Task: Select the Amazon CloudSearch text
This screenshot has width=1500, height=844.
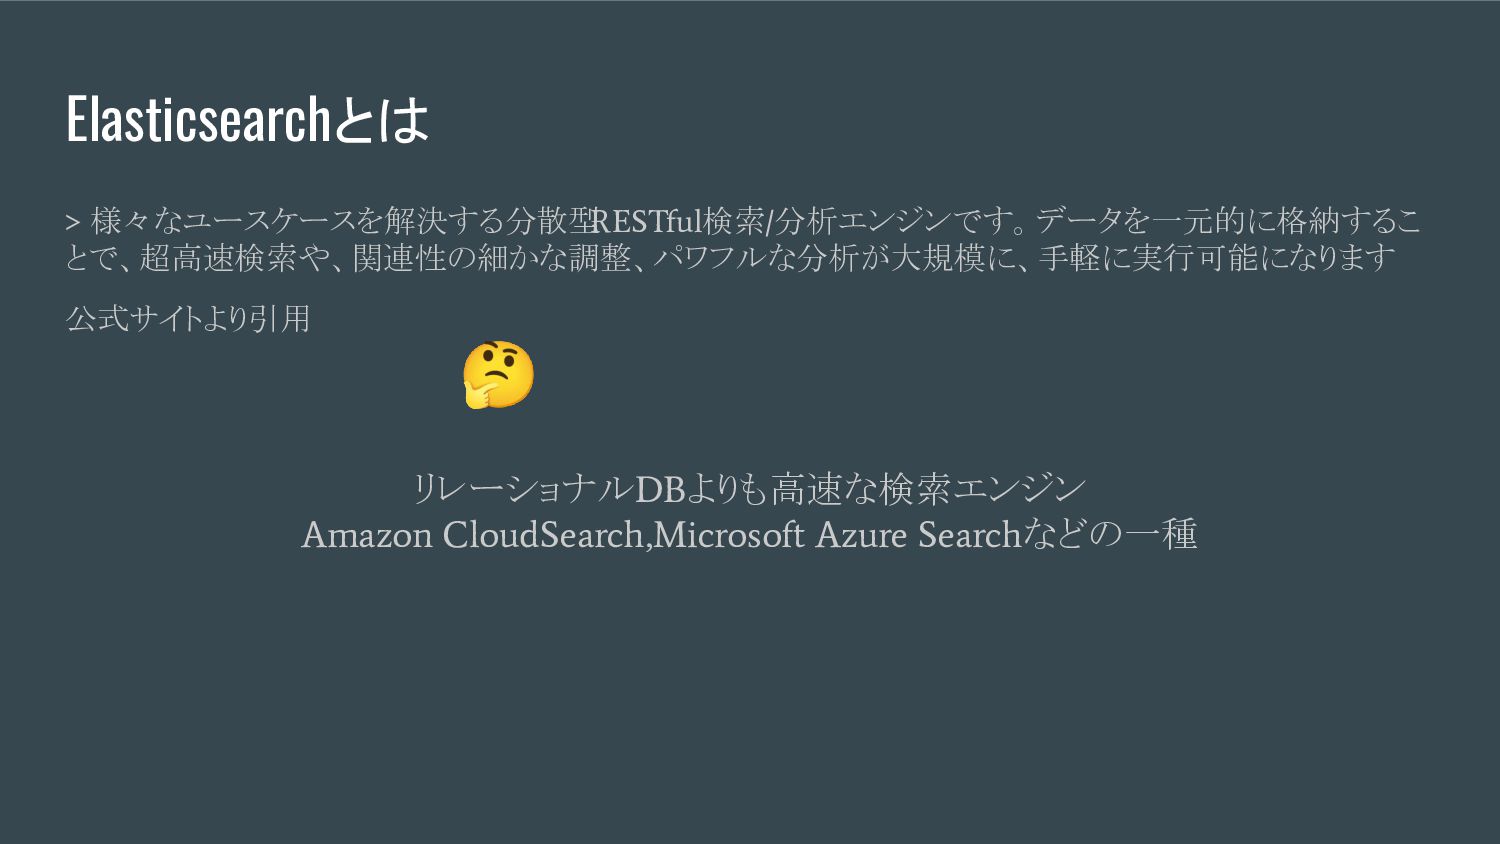Action: (472, 534)
